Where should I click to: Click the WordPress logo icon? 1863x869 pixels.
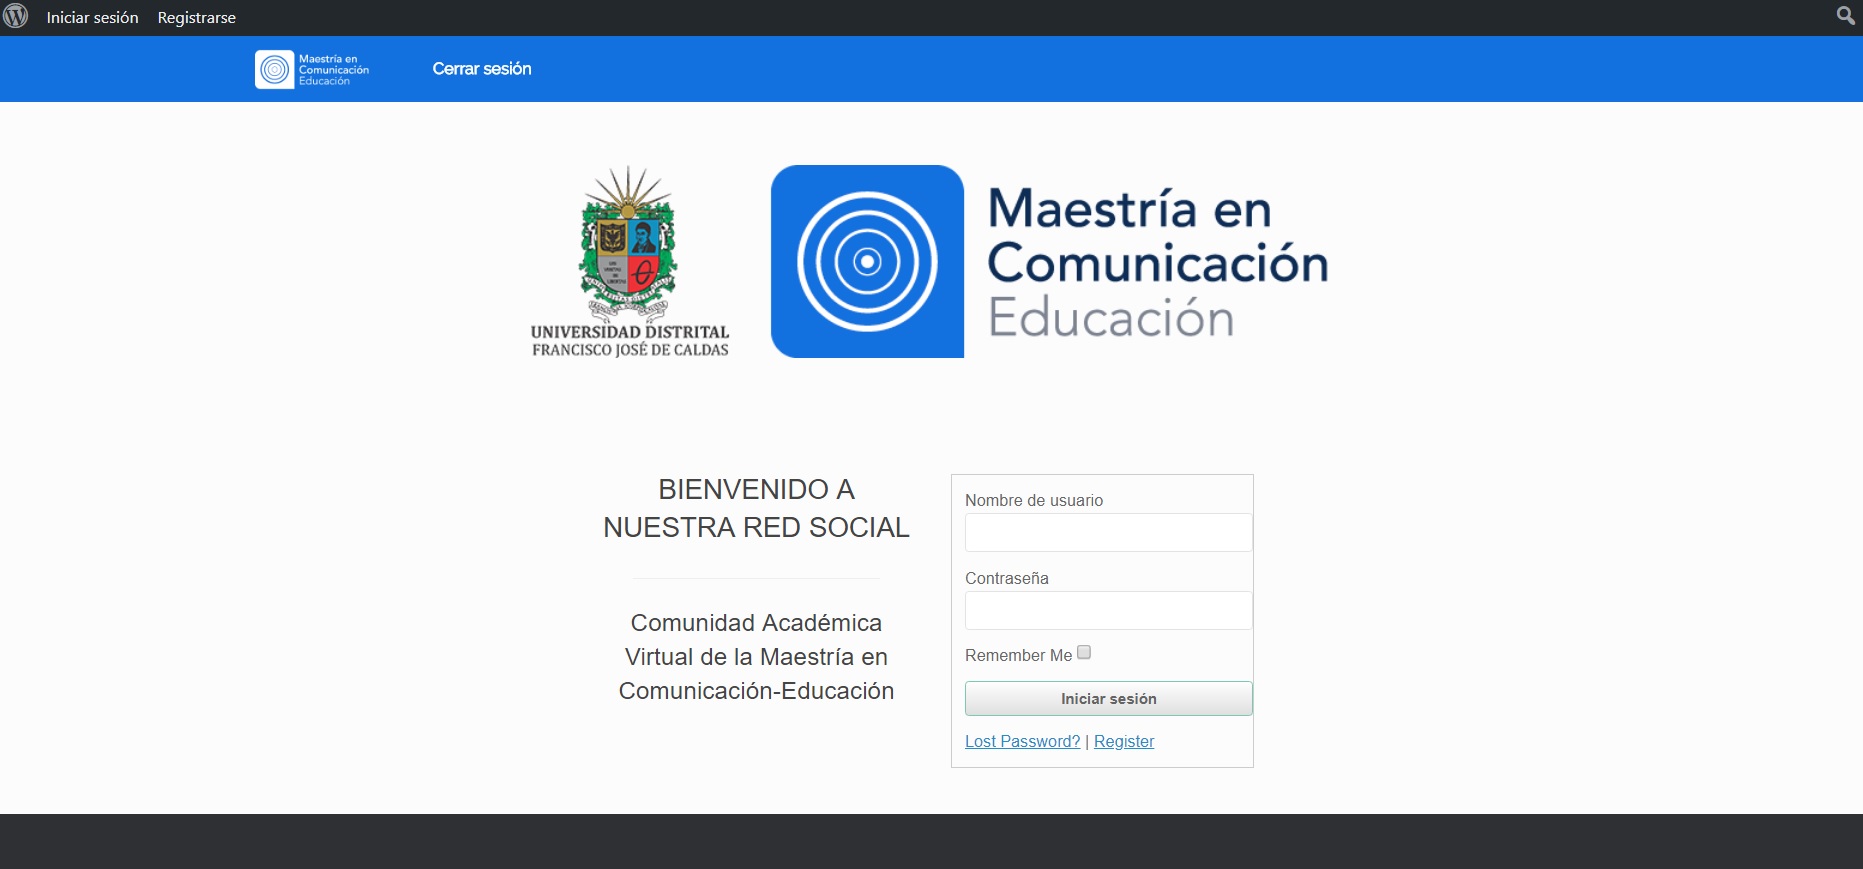point(16,17)
